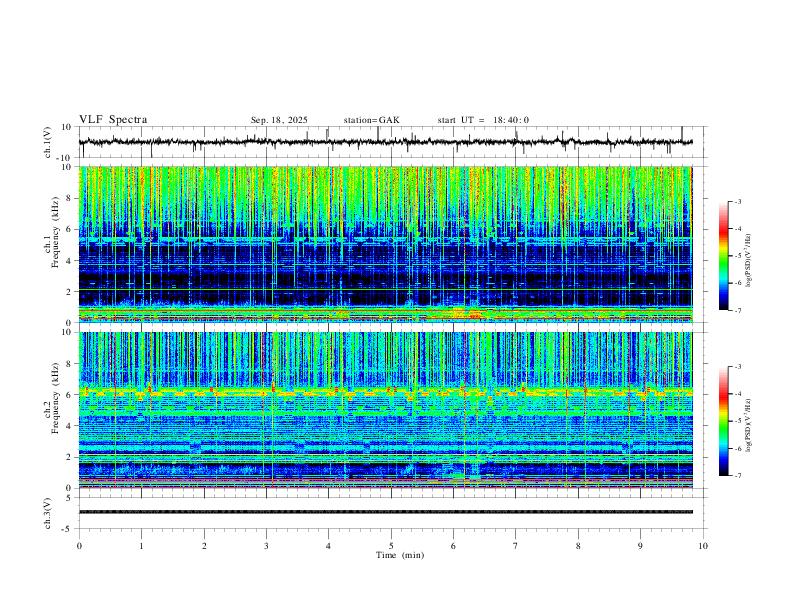Image resolution: width=792 pixels, height=612 pixels.
Task: Click the "VLF Spectra" plot title
Action: pos(113,120)
